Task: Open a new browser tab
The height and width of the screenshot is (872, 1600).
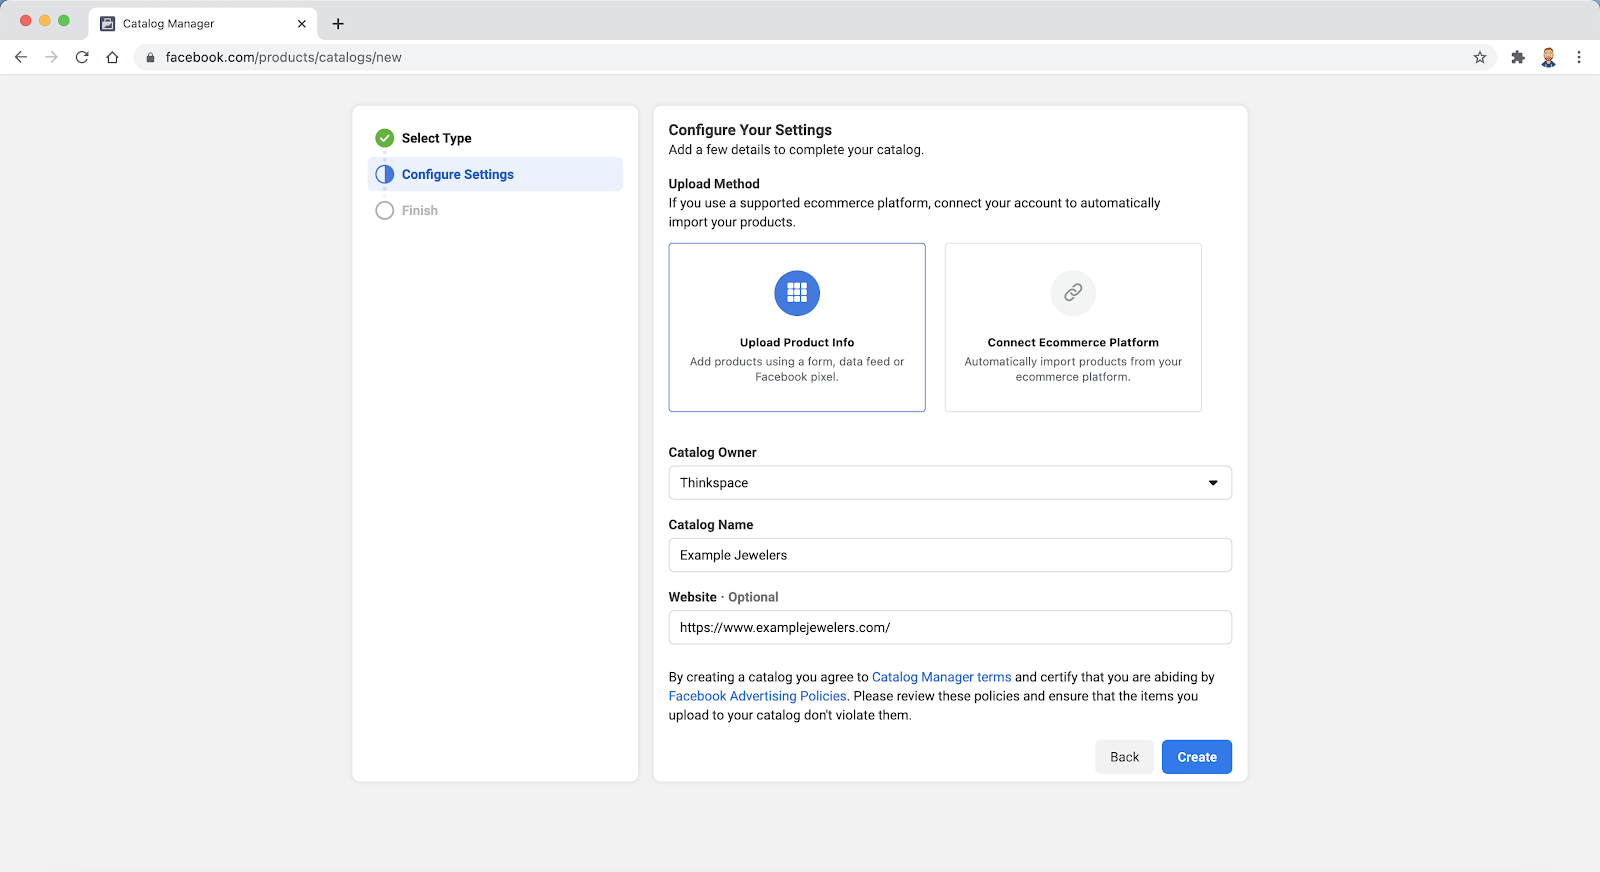Action: [x=338, y=23]
